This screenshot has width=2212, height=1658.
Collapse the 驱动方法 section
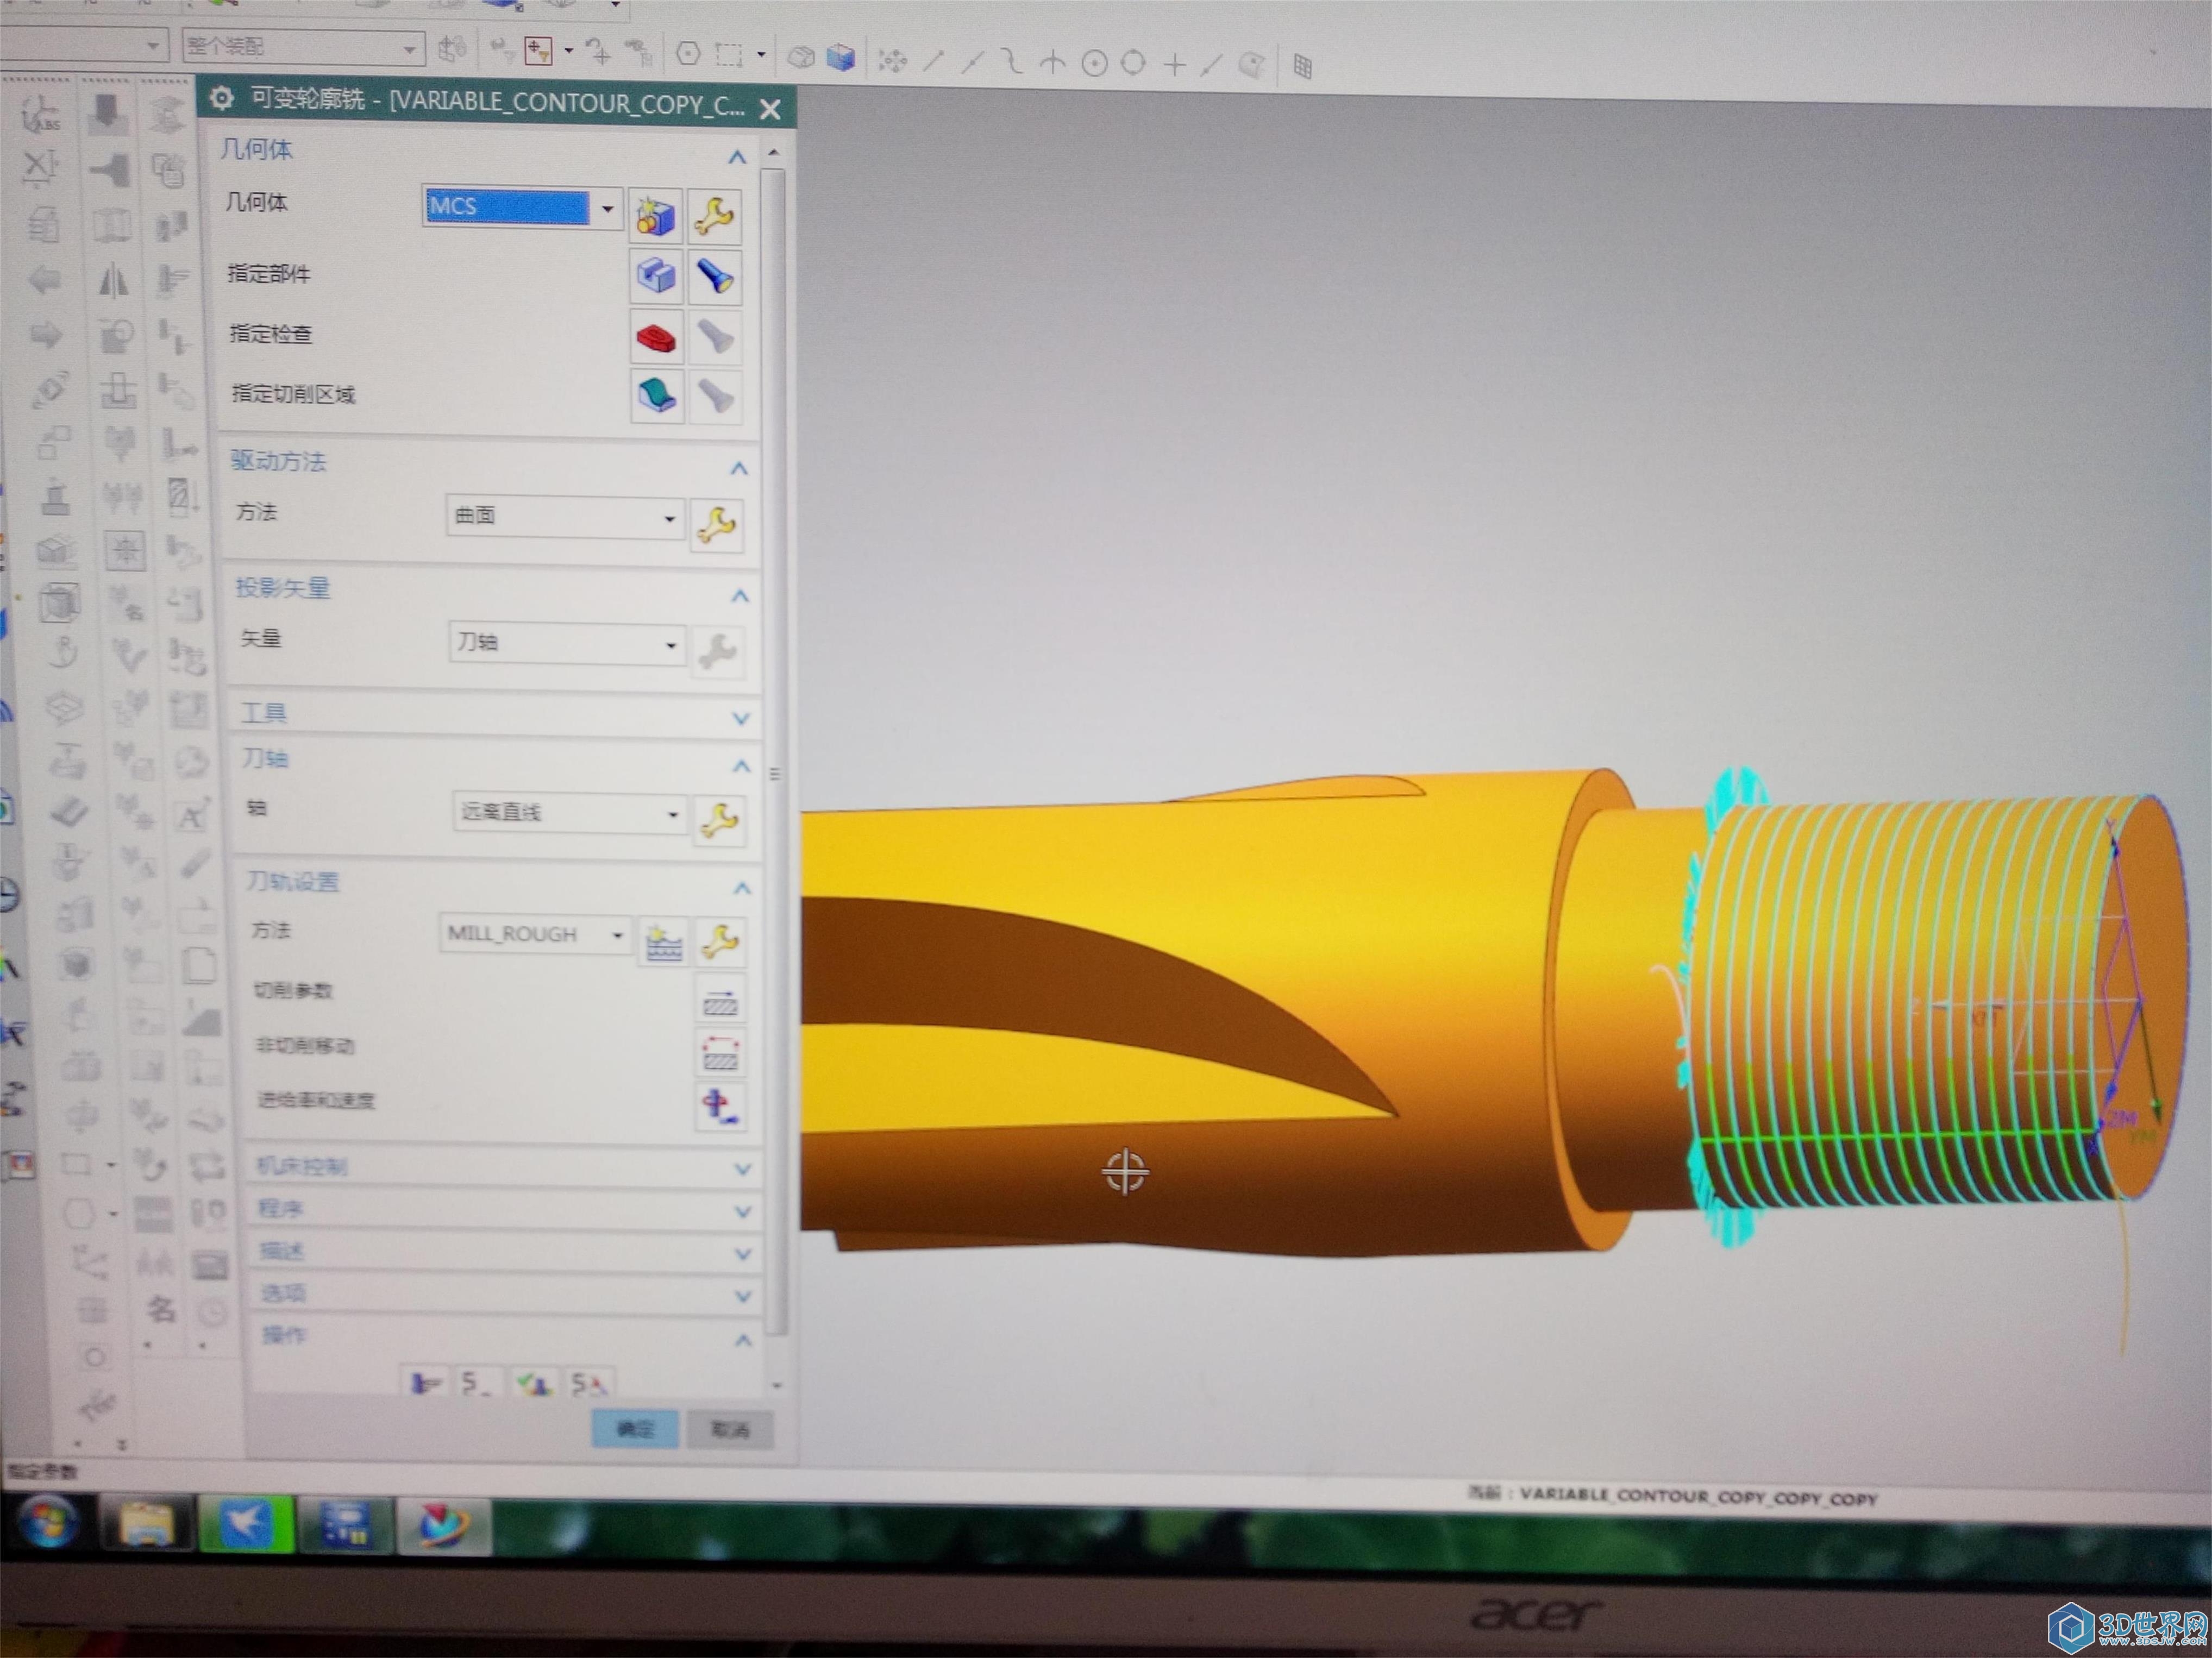point(739,468)
